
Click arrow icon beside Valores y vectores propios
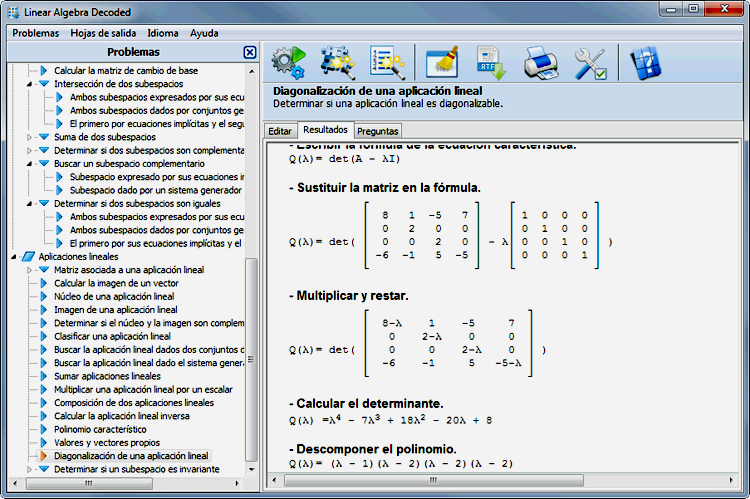[x=44, y=443]
